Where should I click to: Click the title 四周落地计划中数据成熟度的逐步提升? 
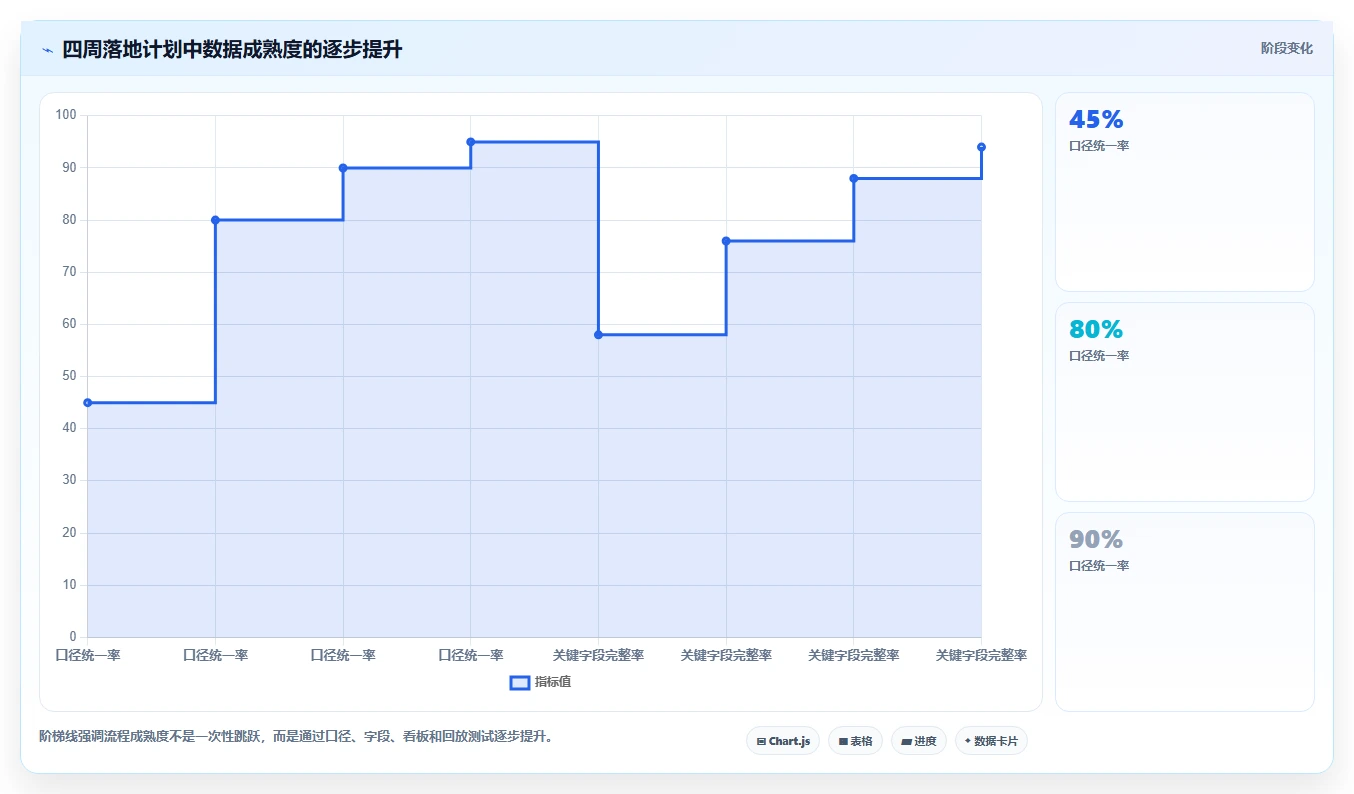click(x=232, y=50)
